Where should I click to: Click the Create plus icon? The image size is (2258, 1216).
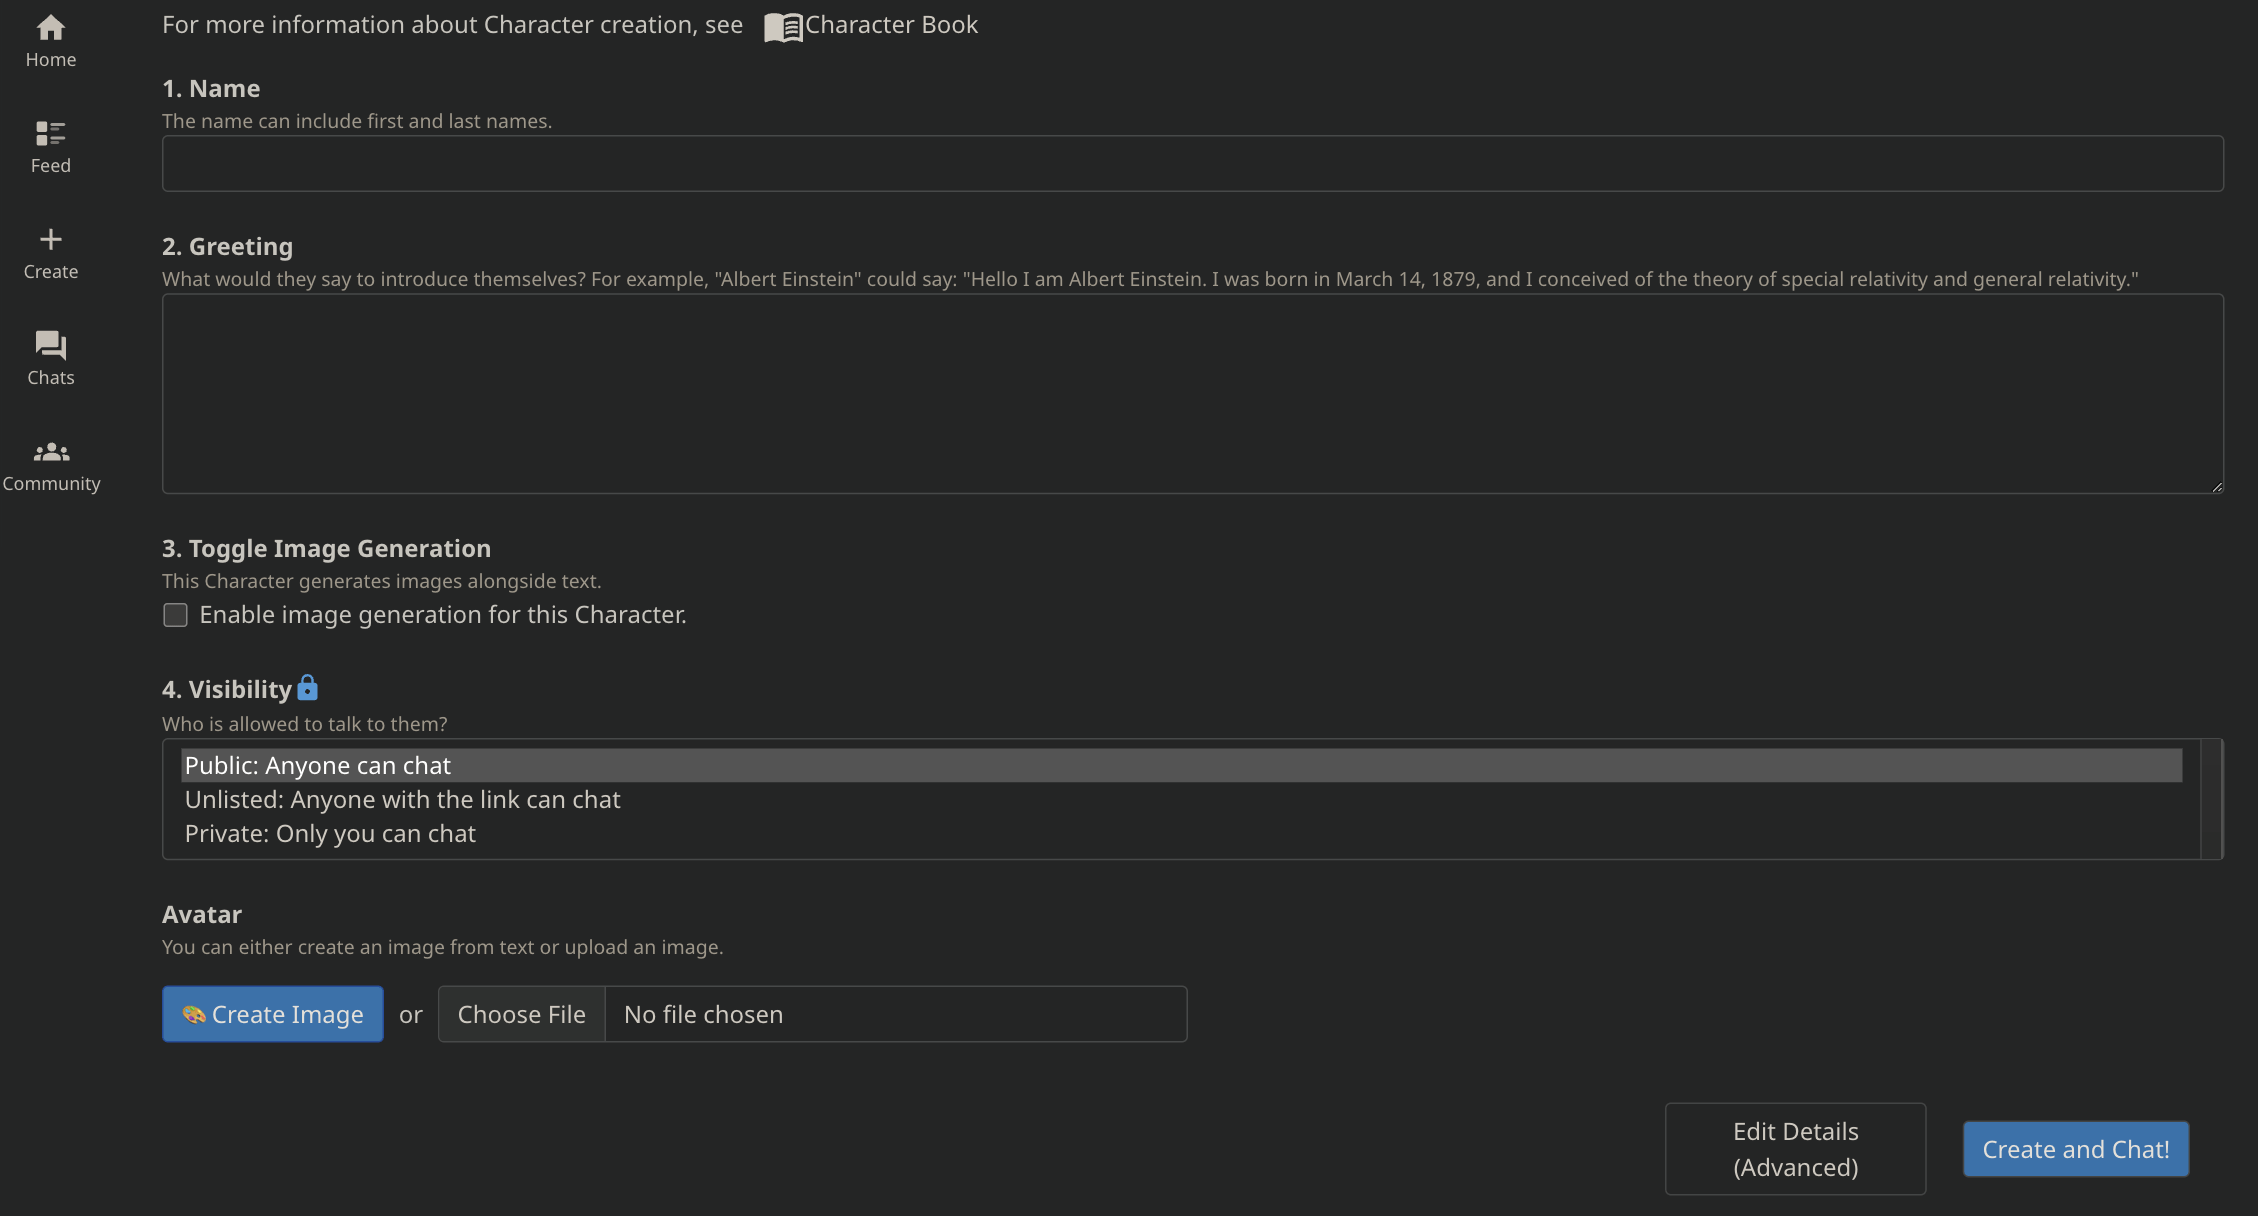tap(50, 239)
